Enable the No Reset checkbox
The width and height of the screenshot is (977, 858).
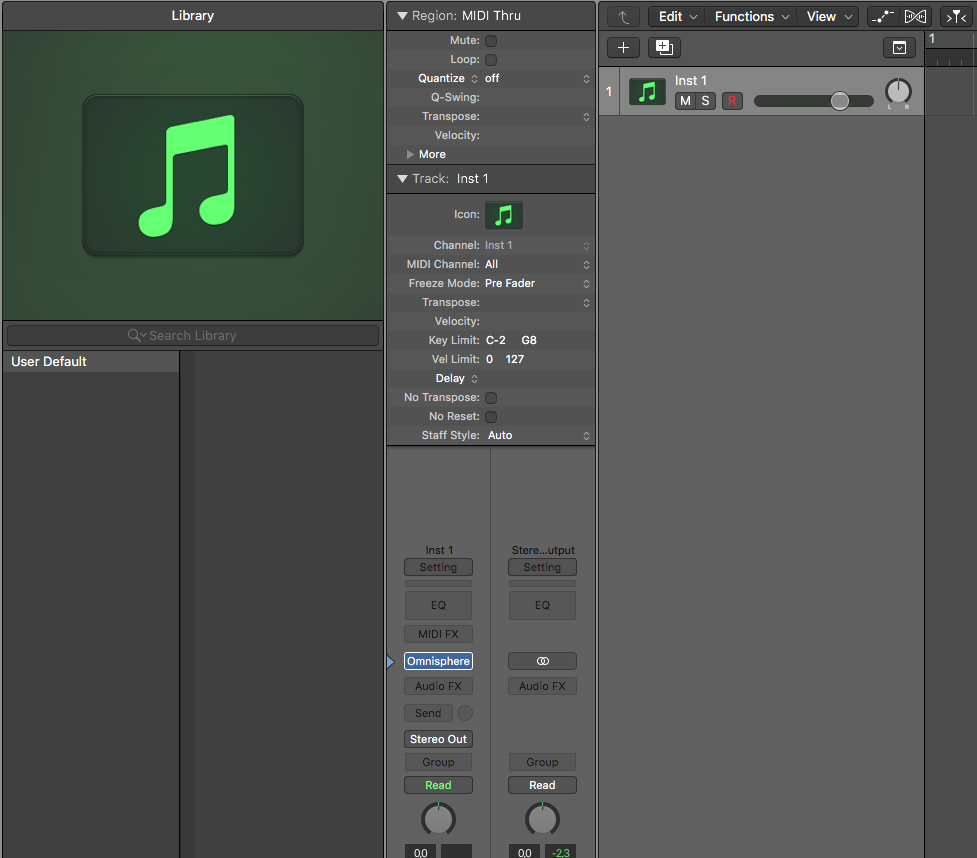pos(491,417)
